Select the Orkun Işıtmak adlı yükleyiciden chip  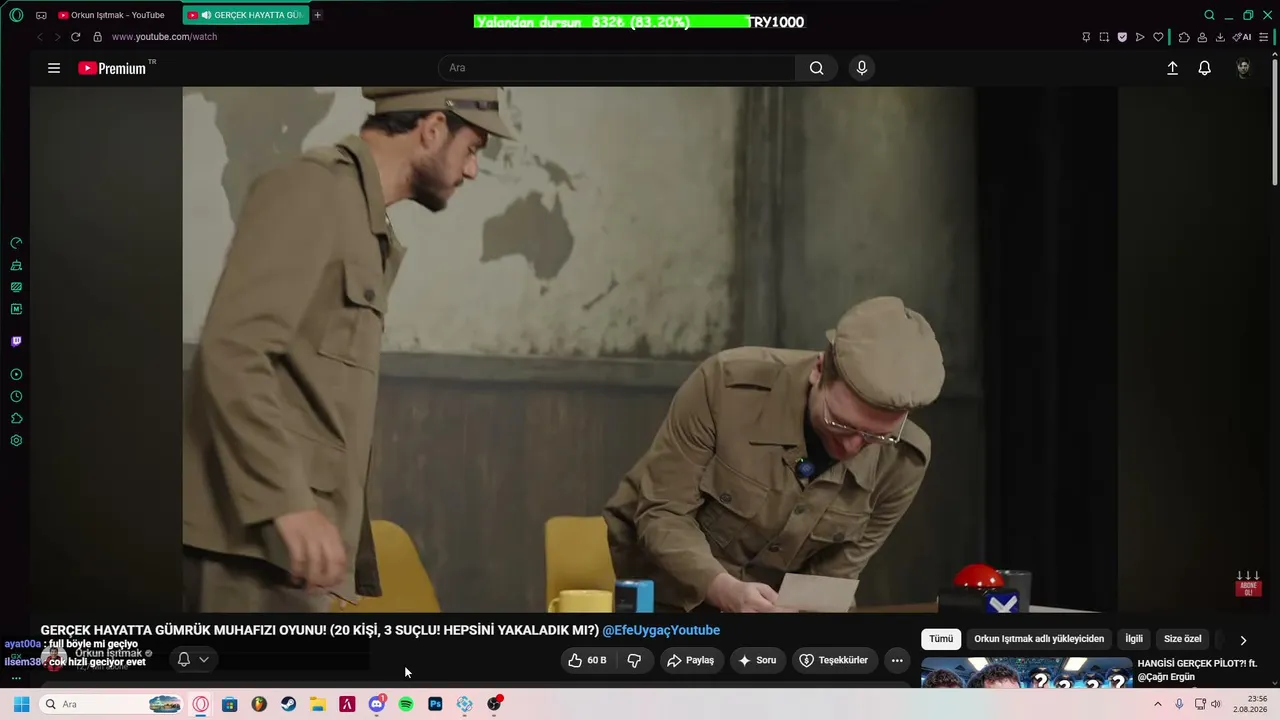point(1039,639)
